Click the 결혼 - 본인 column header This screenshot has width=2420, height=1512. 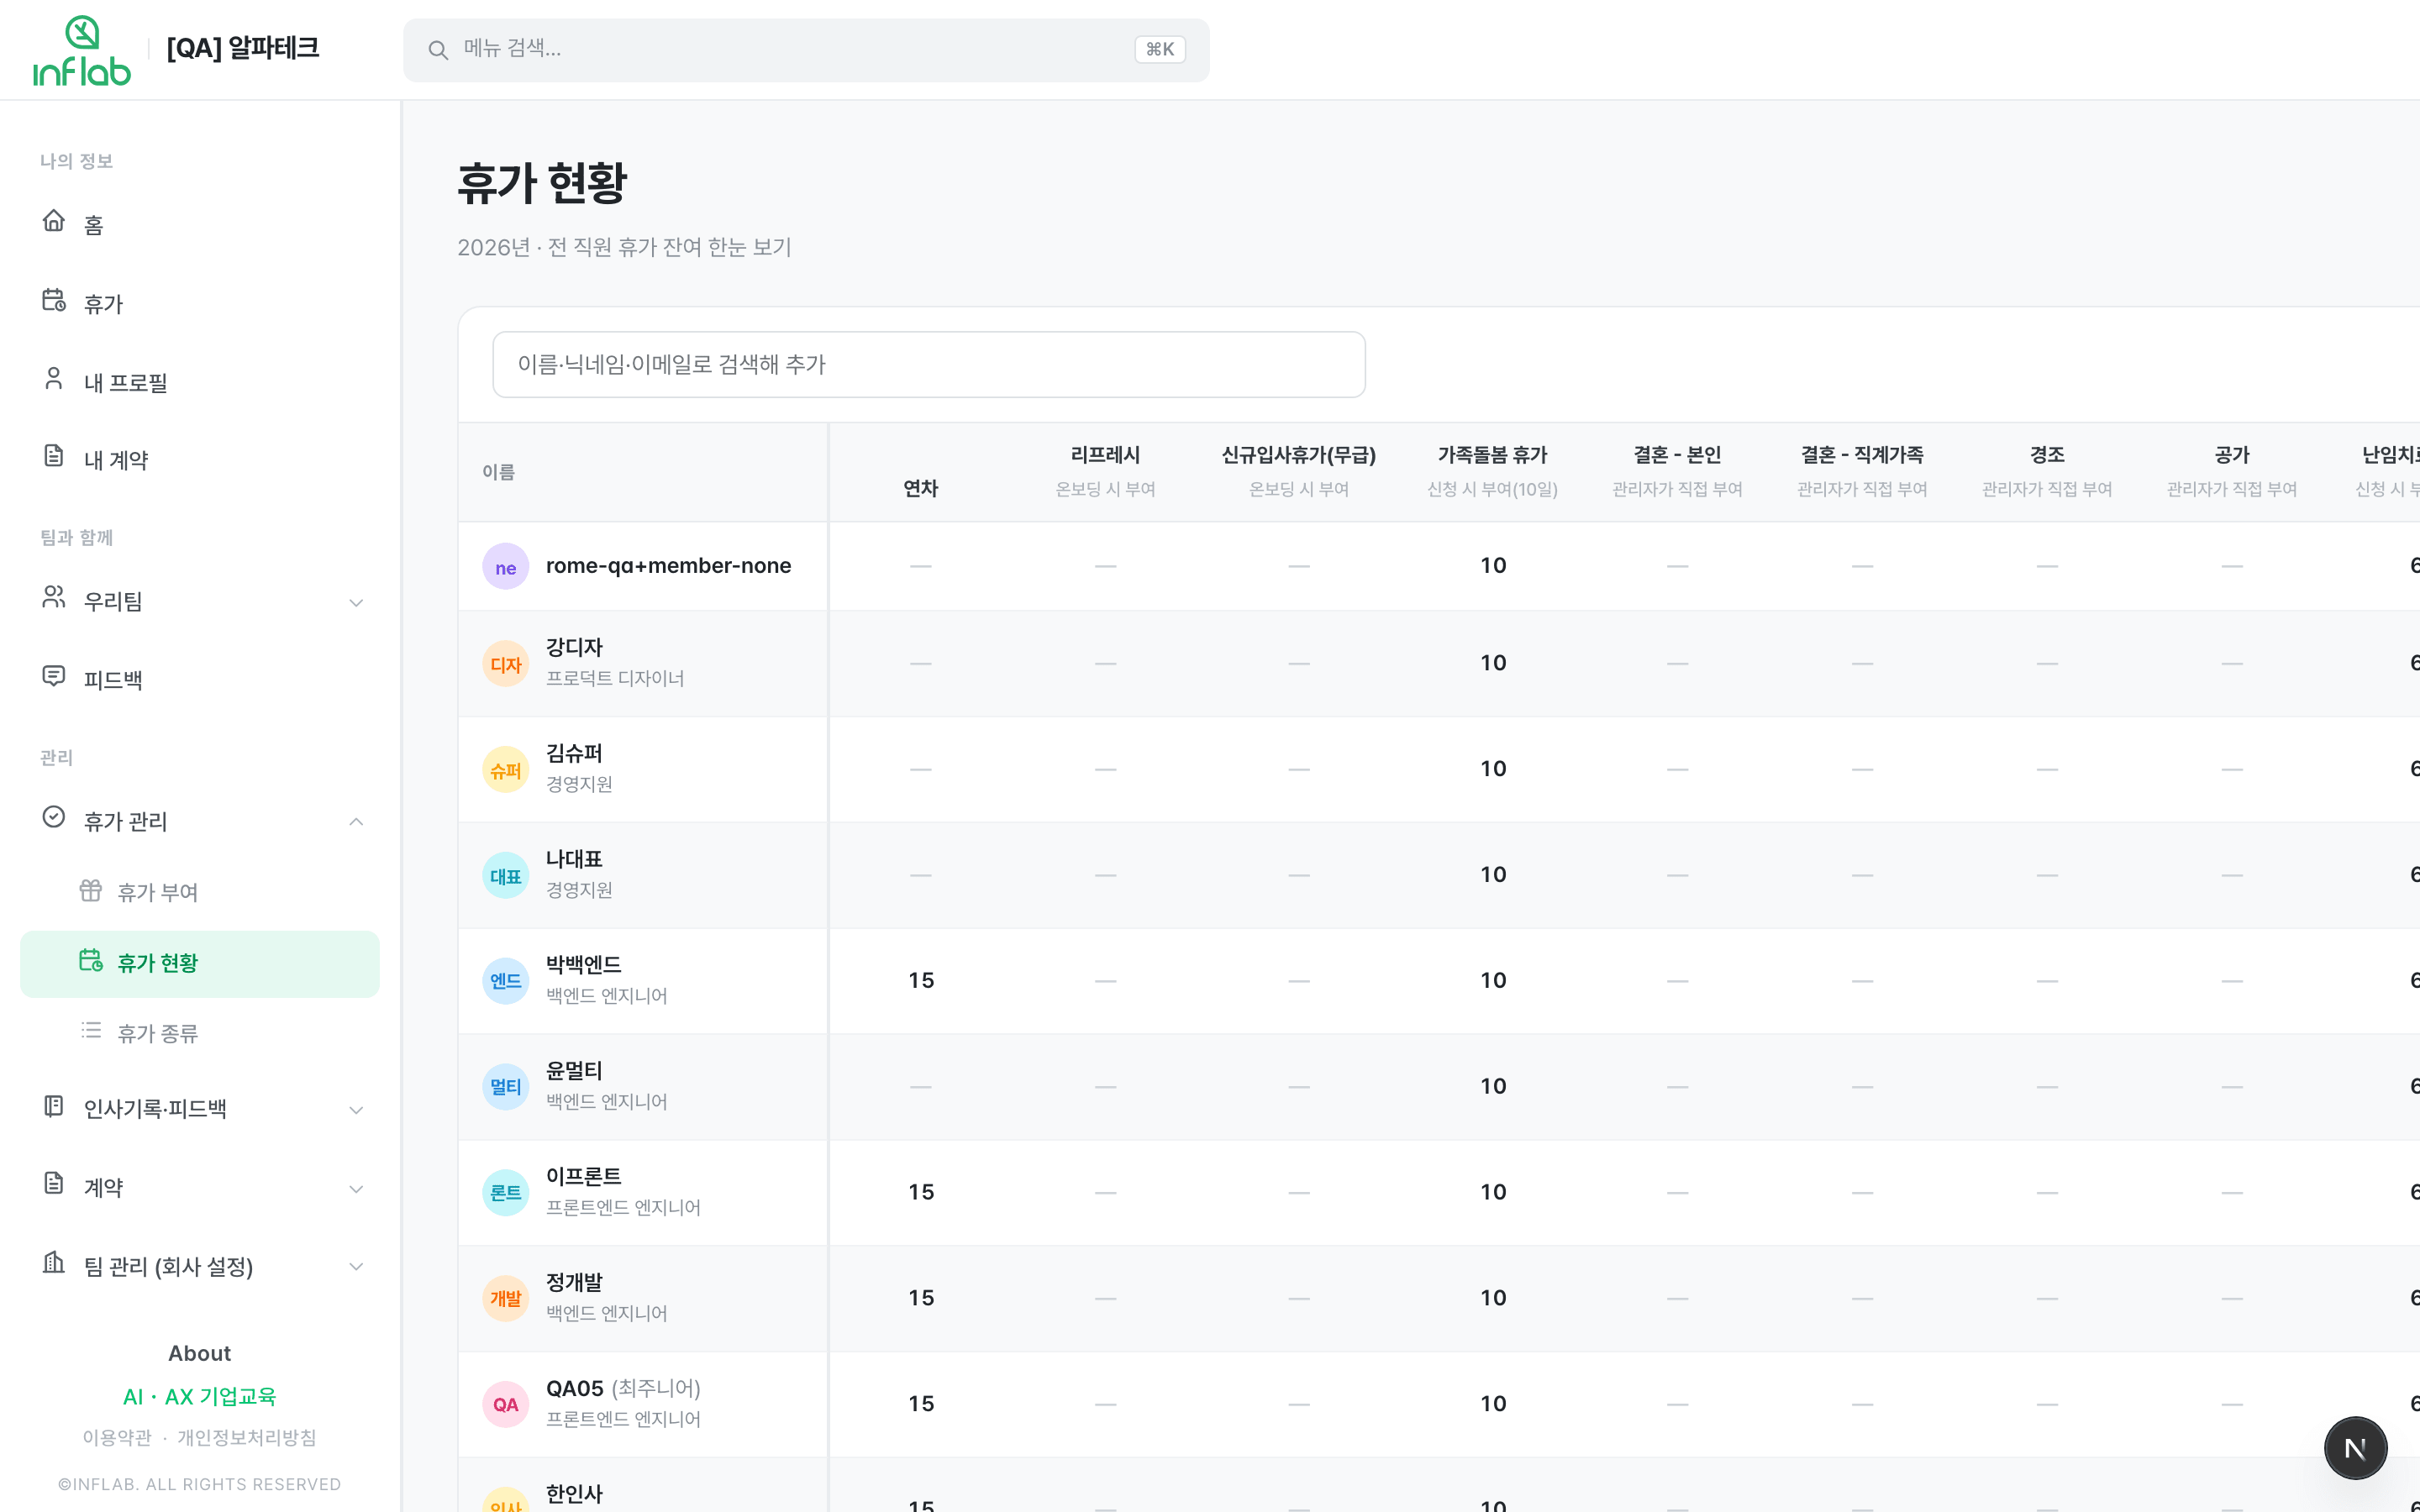(1677, 455)
